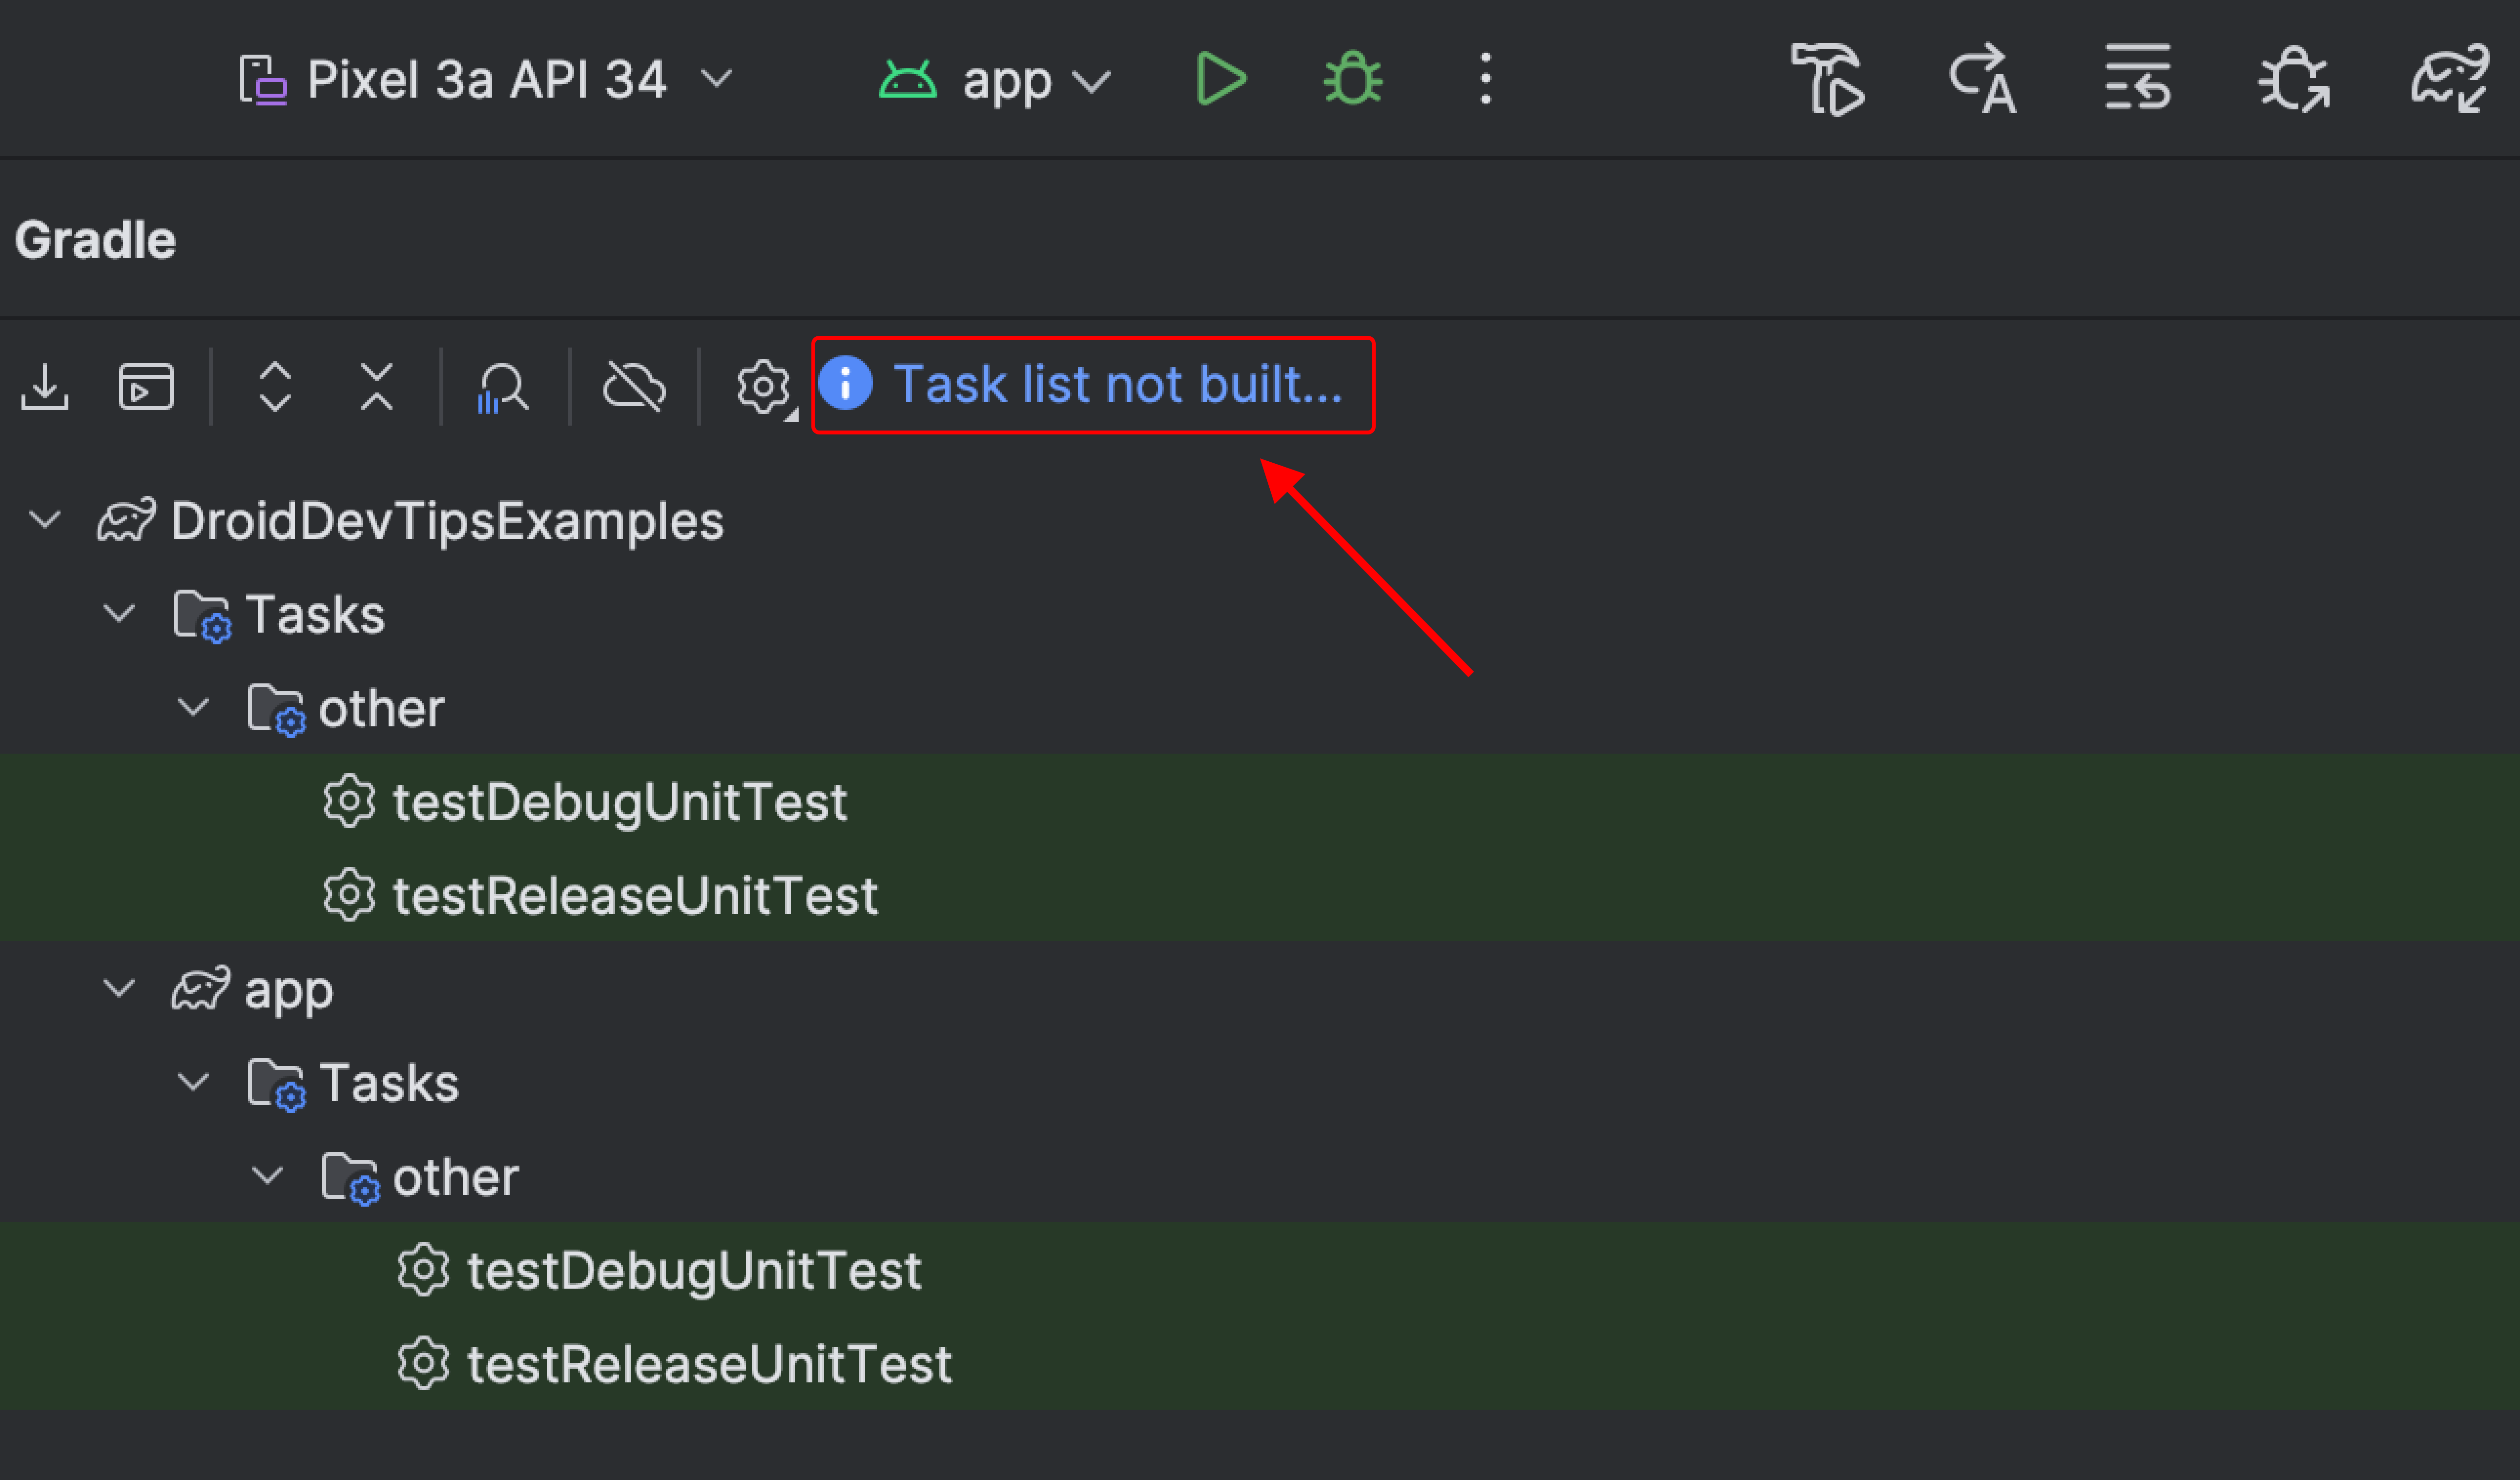Screen dimensions: 2520x1480
Task: Select root testDebugUnitTest task
Action: point(620,802)
